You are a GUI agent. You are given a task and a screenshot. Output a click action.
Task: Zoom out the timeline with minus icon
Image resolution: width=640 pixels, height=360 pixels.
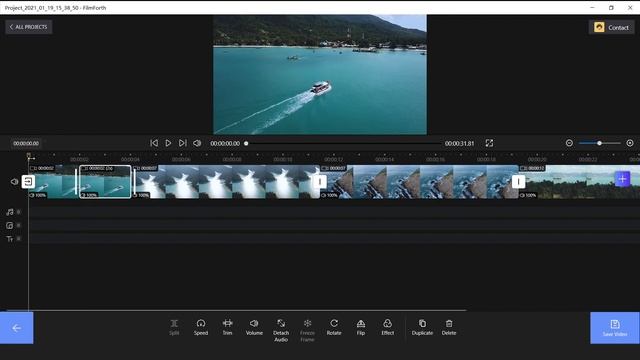(569, 143)
